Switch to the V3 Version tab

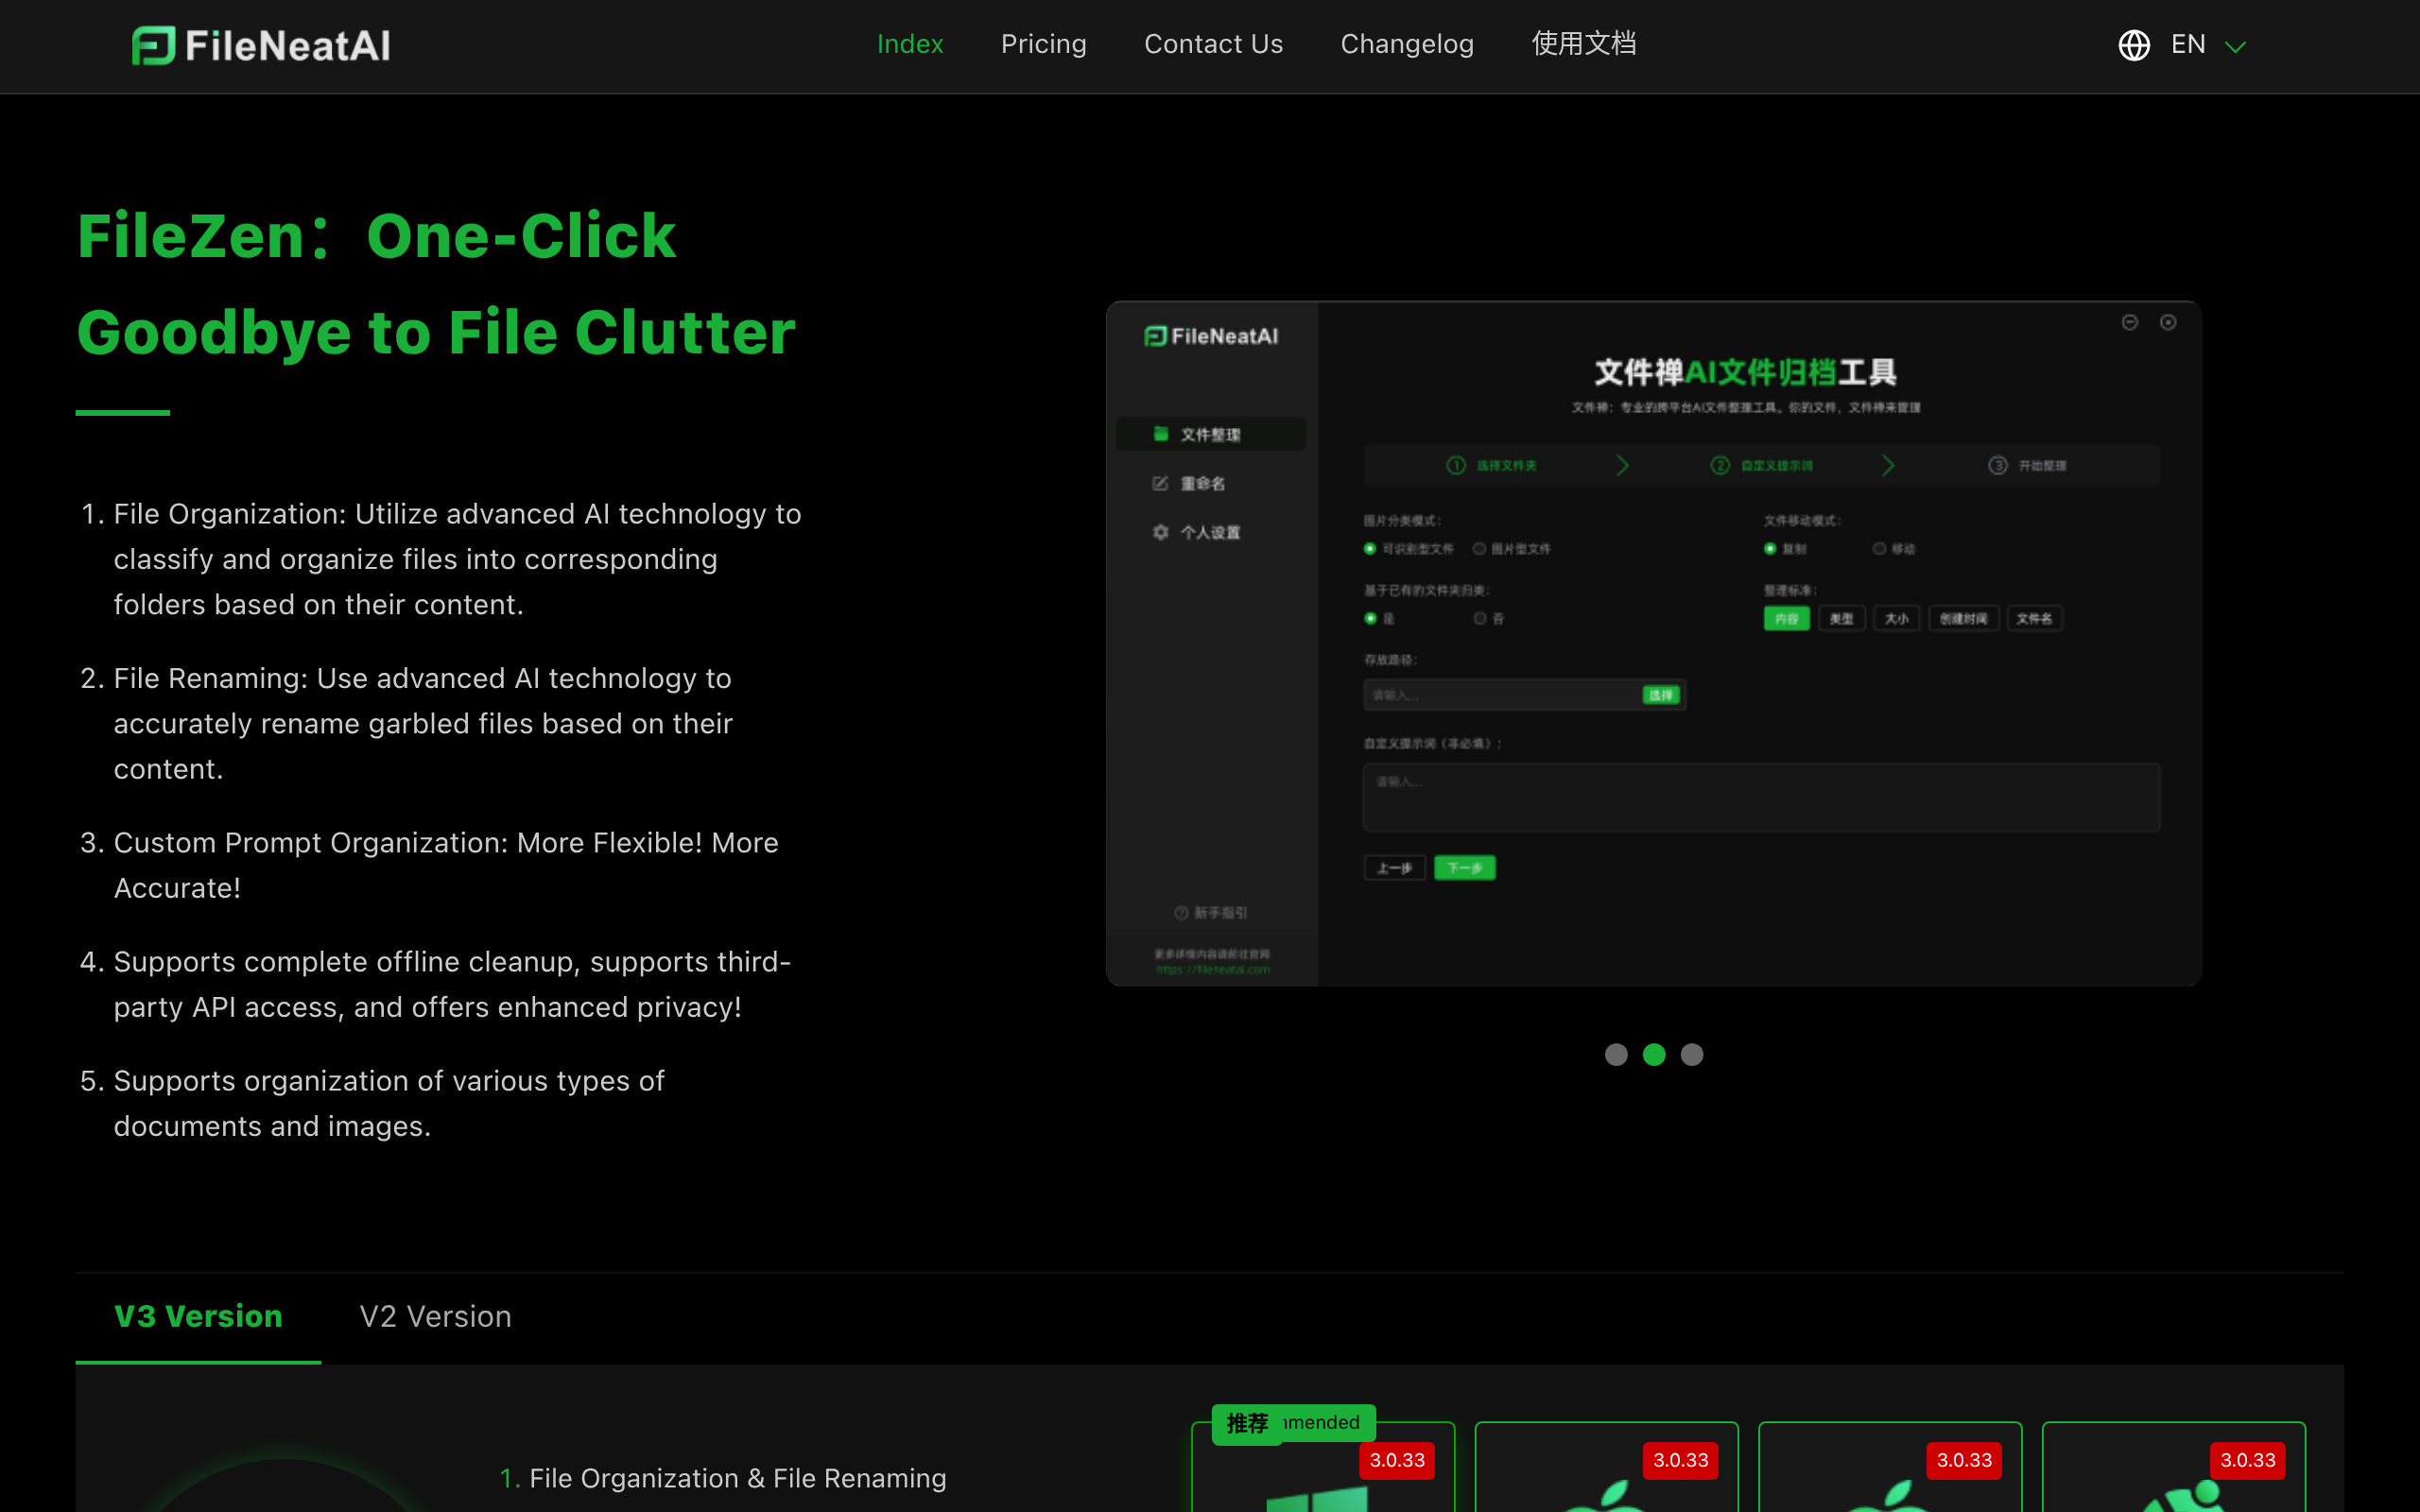coord(198,1316)
